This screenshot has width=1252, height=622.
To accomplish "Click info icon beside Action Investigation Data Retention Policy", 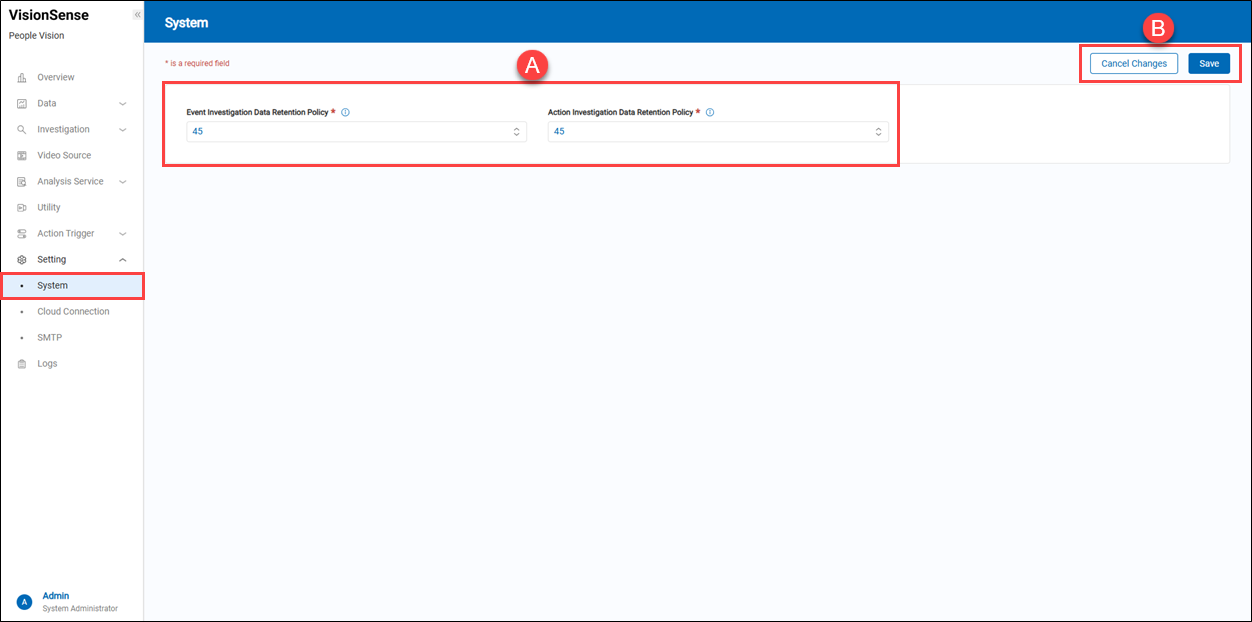I will [x=710, y=113].
